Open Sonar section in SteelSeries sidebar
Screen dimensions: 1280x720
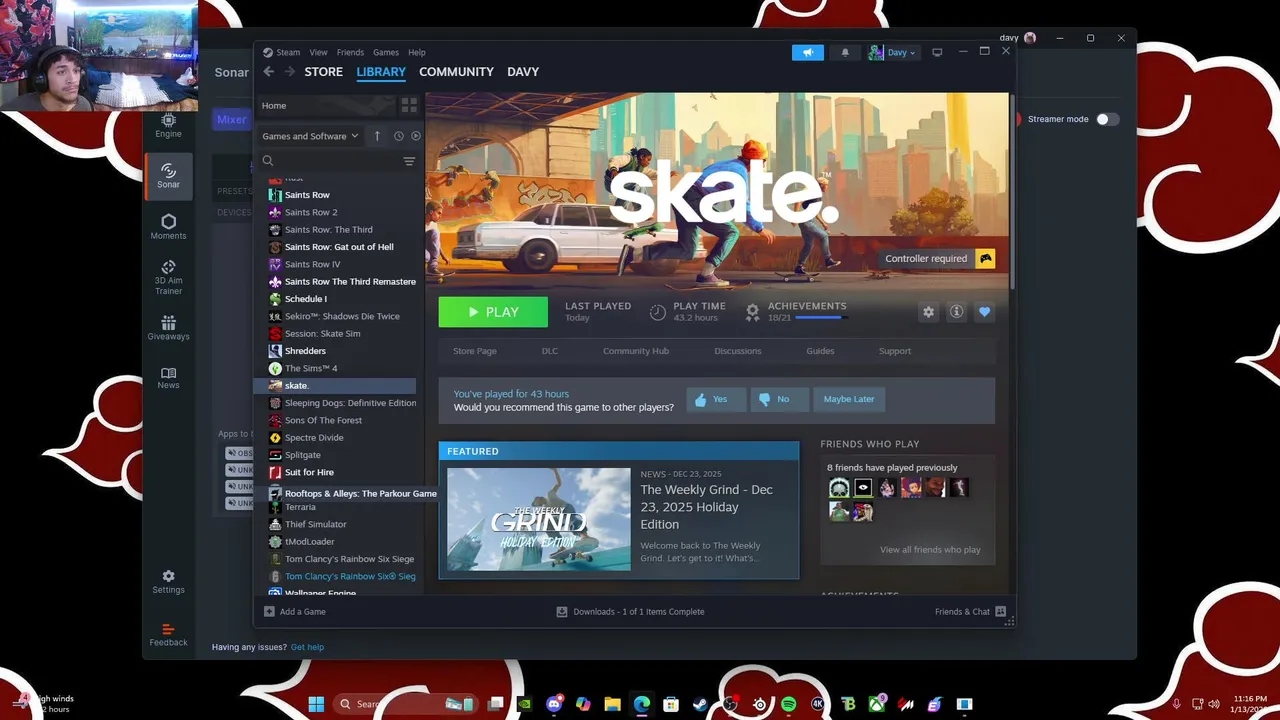click(x=168, y=176)
